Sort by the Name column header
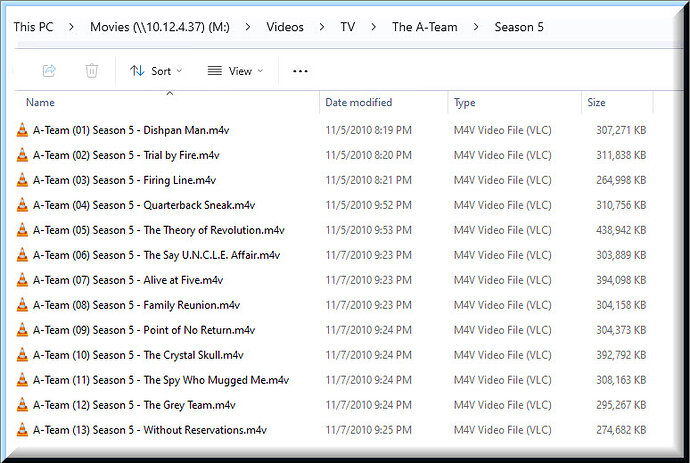This screenshot has height=463, width=690. [40, 103]
